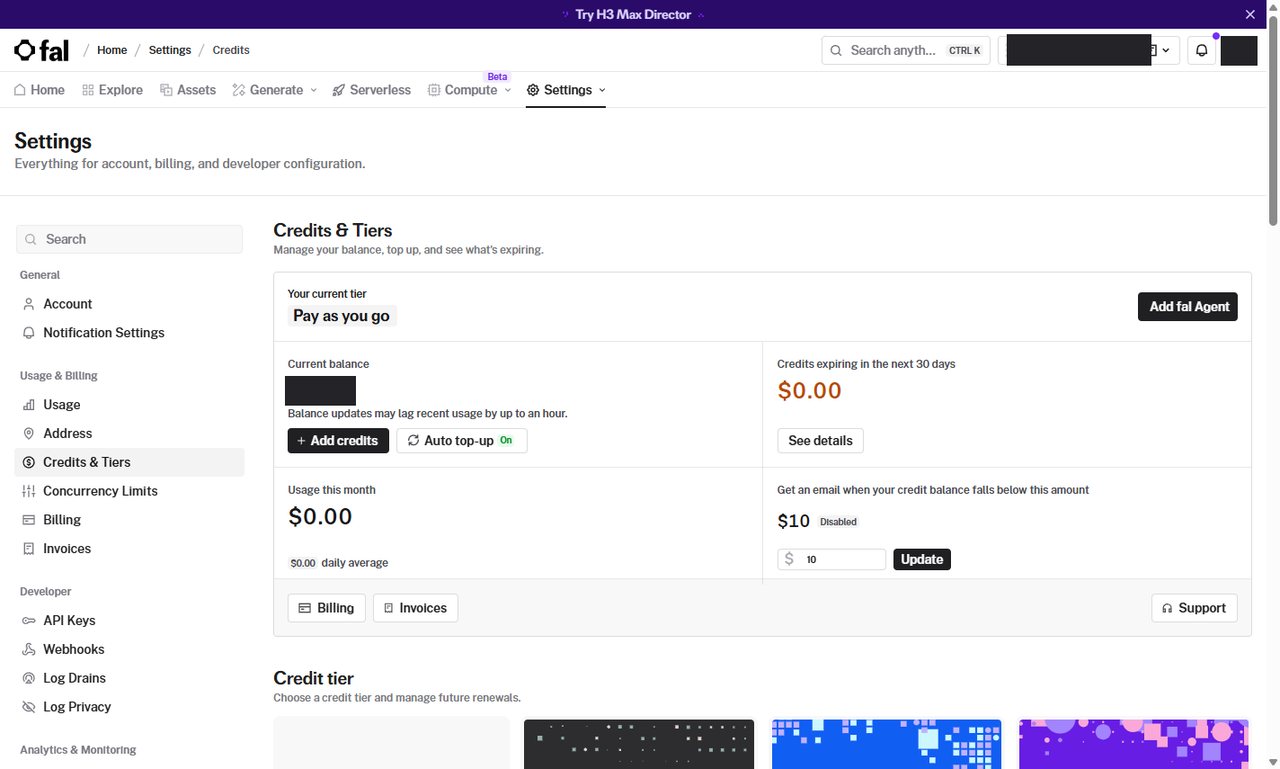Dismiss the Try H3 Max Director banner
Image resolution: width=1280 pixels, height=769 pixels.
point(1250,14)
